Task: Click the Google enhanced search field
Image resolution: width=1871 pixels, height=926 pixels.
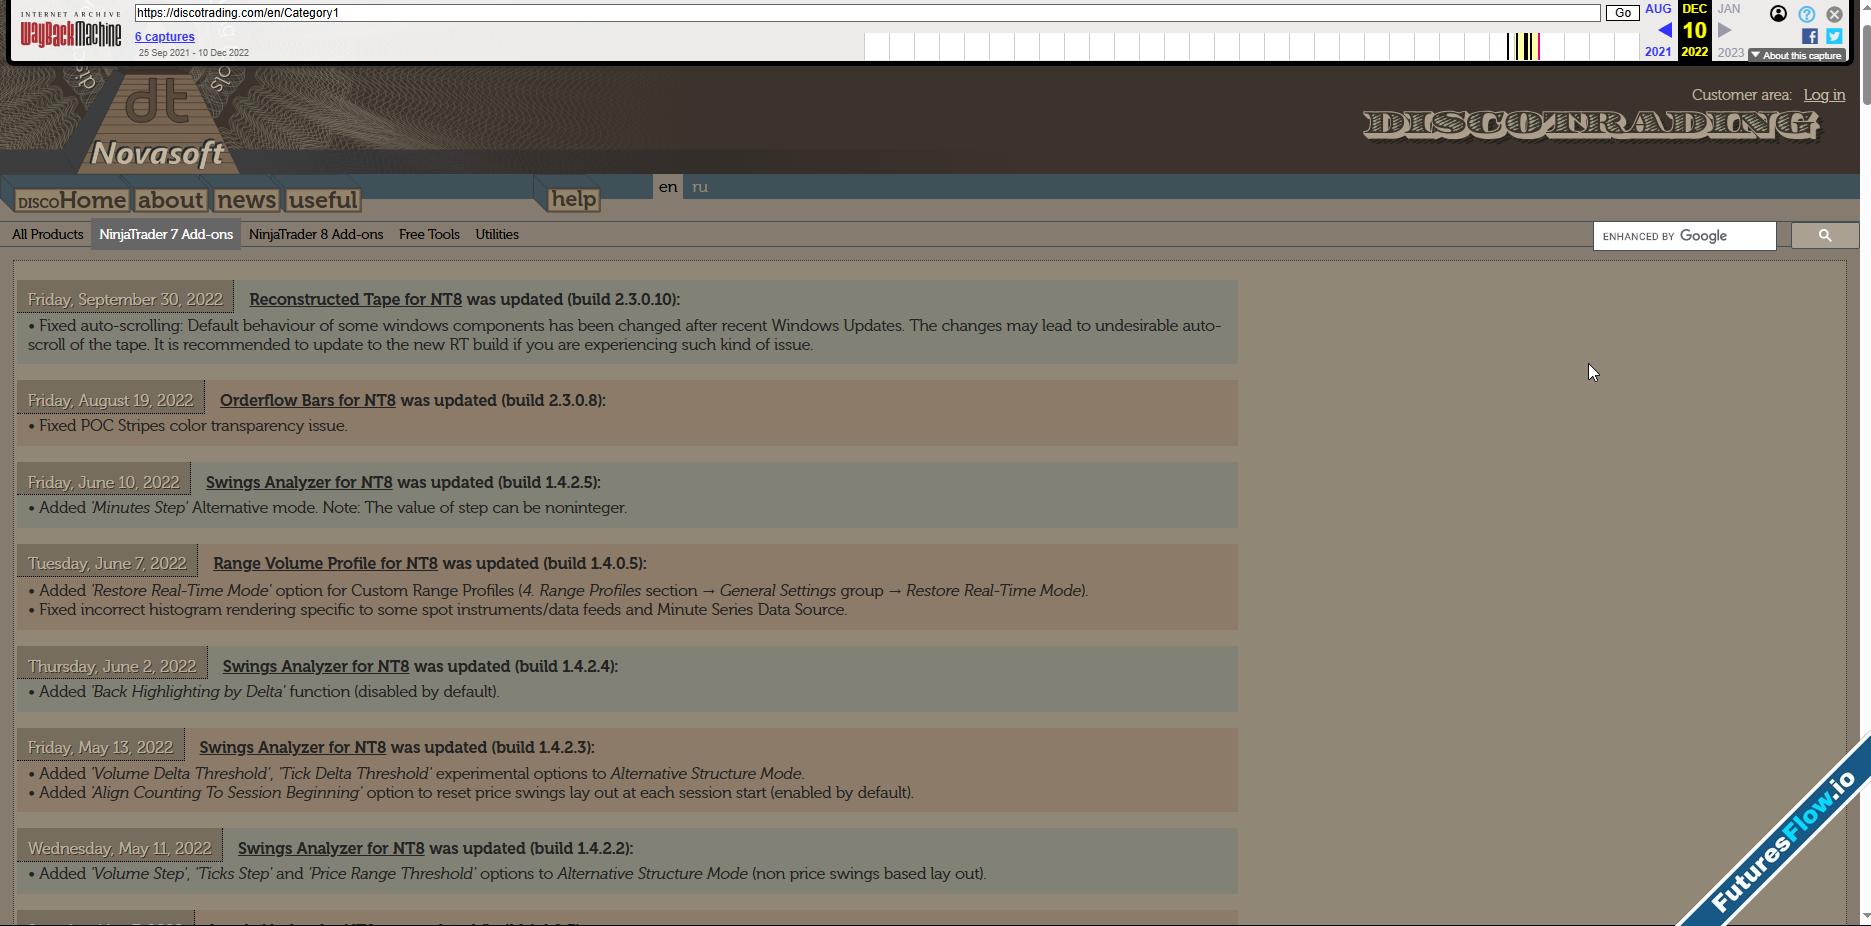Action: pyautogui.click(x=1684, y=236)
